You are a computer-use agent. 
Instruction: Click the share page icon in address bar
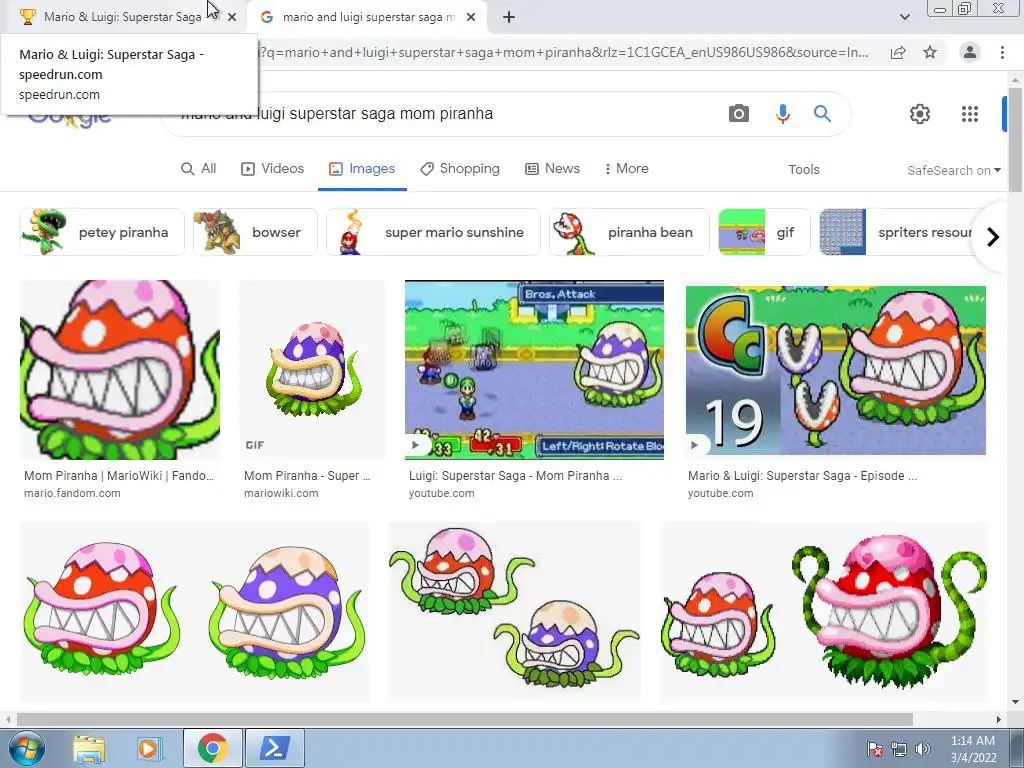(x=898, y=52)
